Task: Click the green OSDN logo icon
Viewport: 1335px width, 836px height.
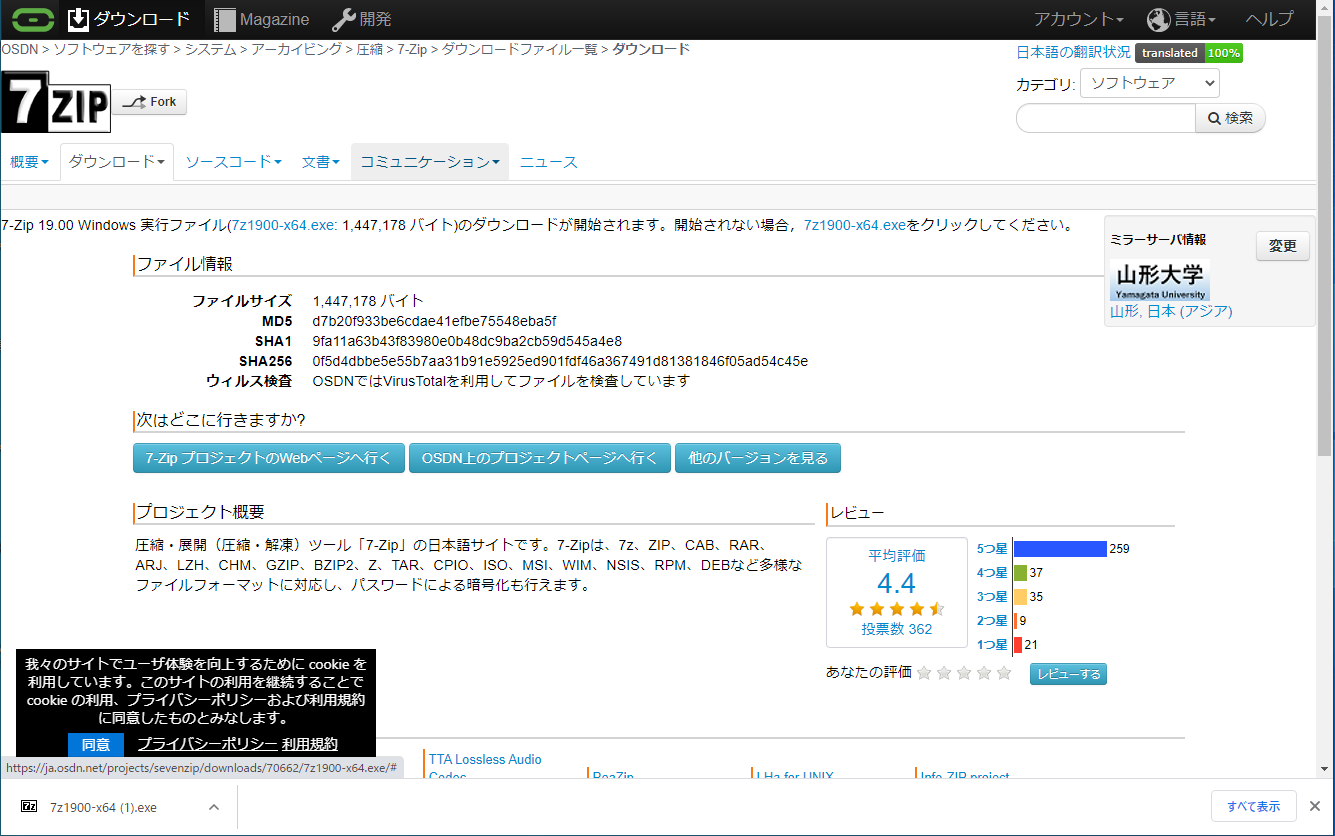Action: [33, 19]
